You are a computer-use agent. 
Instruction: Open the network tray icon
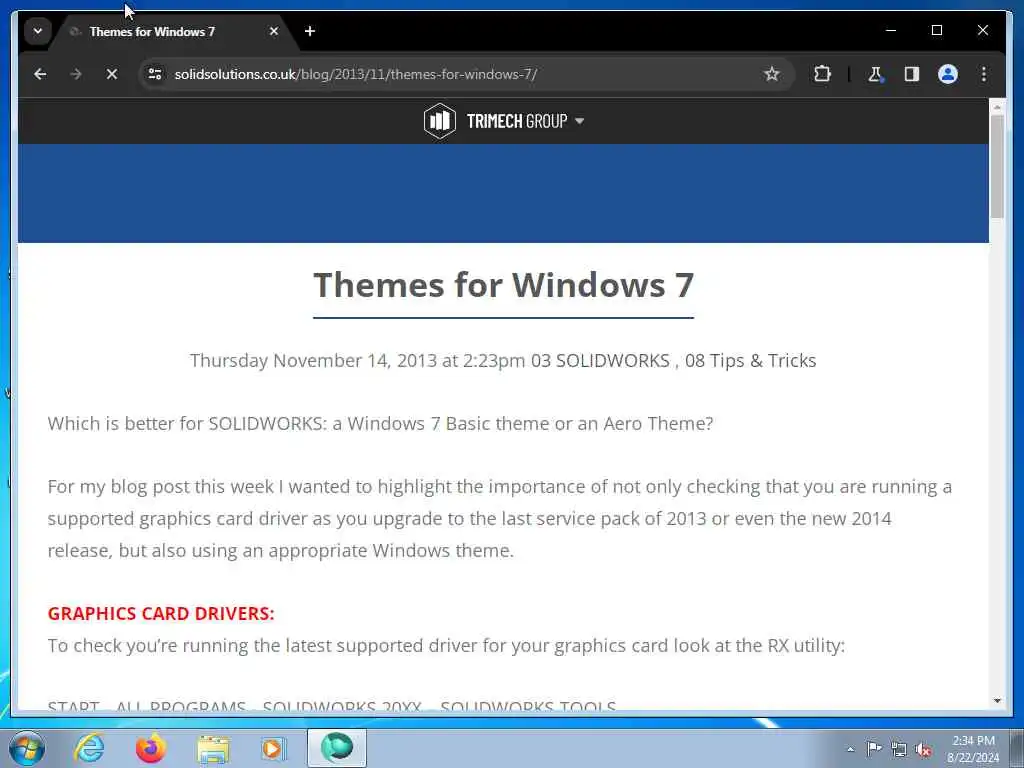pyautogui.click(x=899, y=749)
